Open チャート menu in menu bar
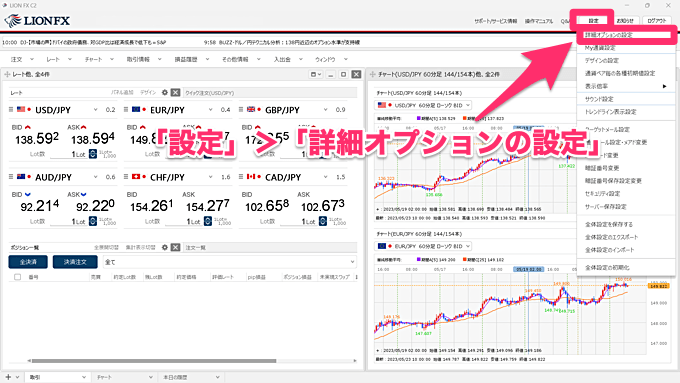This screenshot has width=680, height=383. (x=99, y=59)
